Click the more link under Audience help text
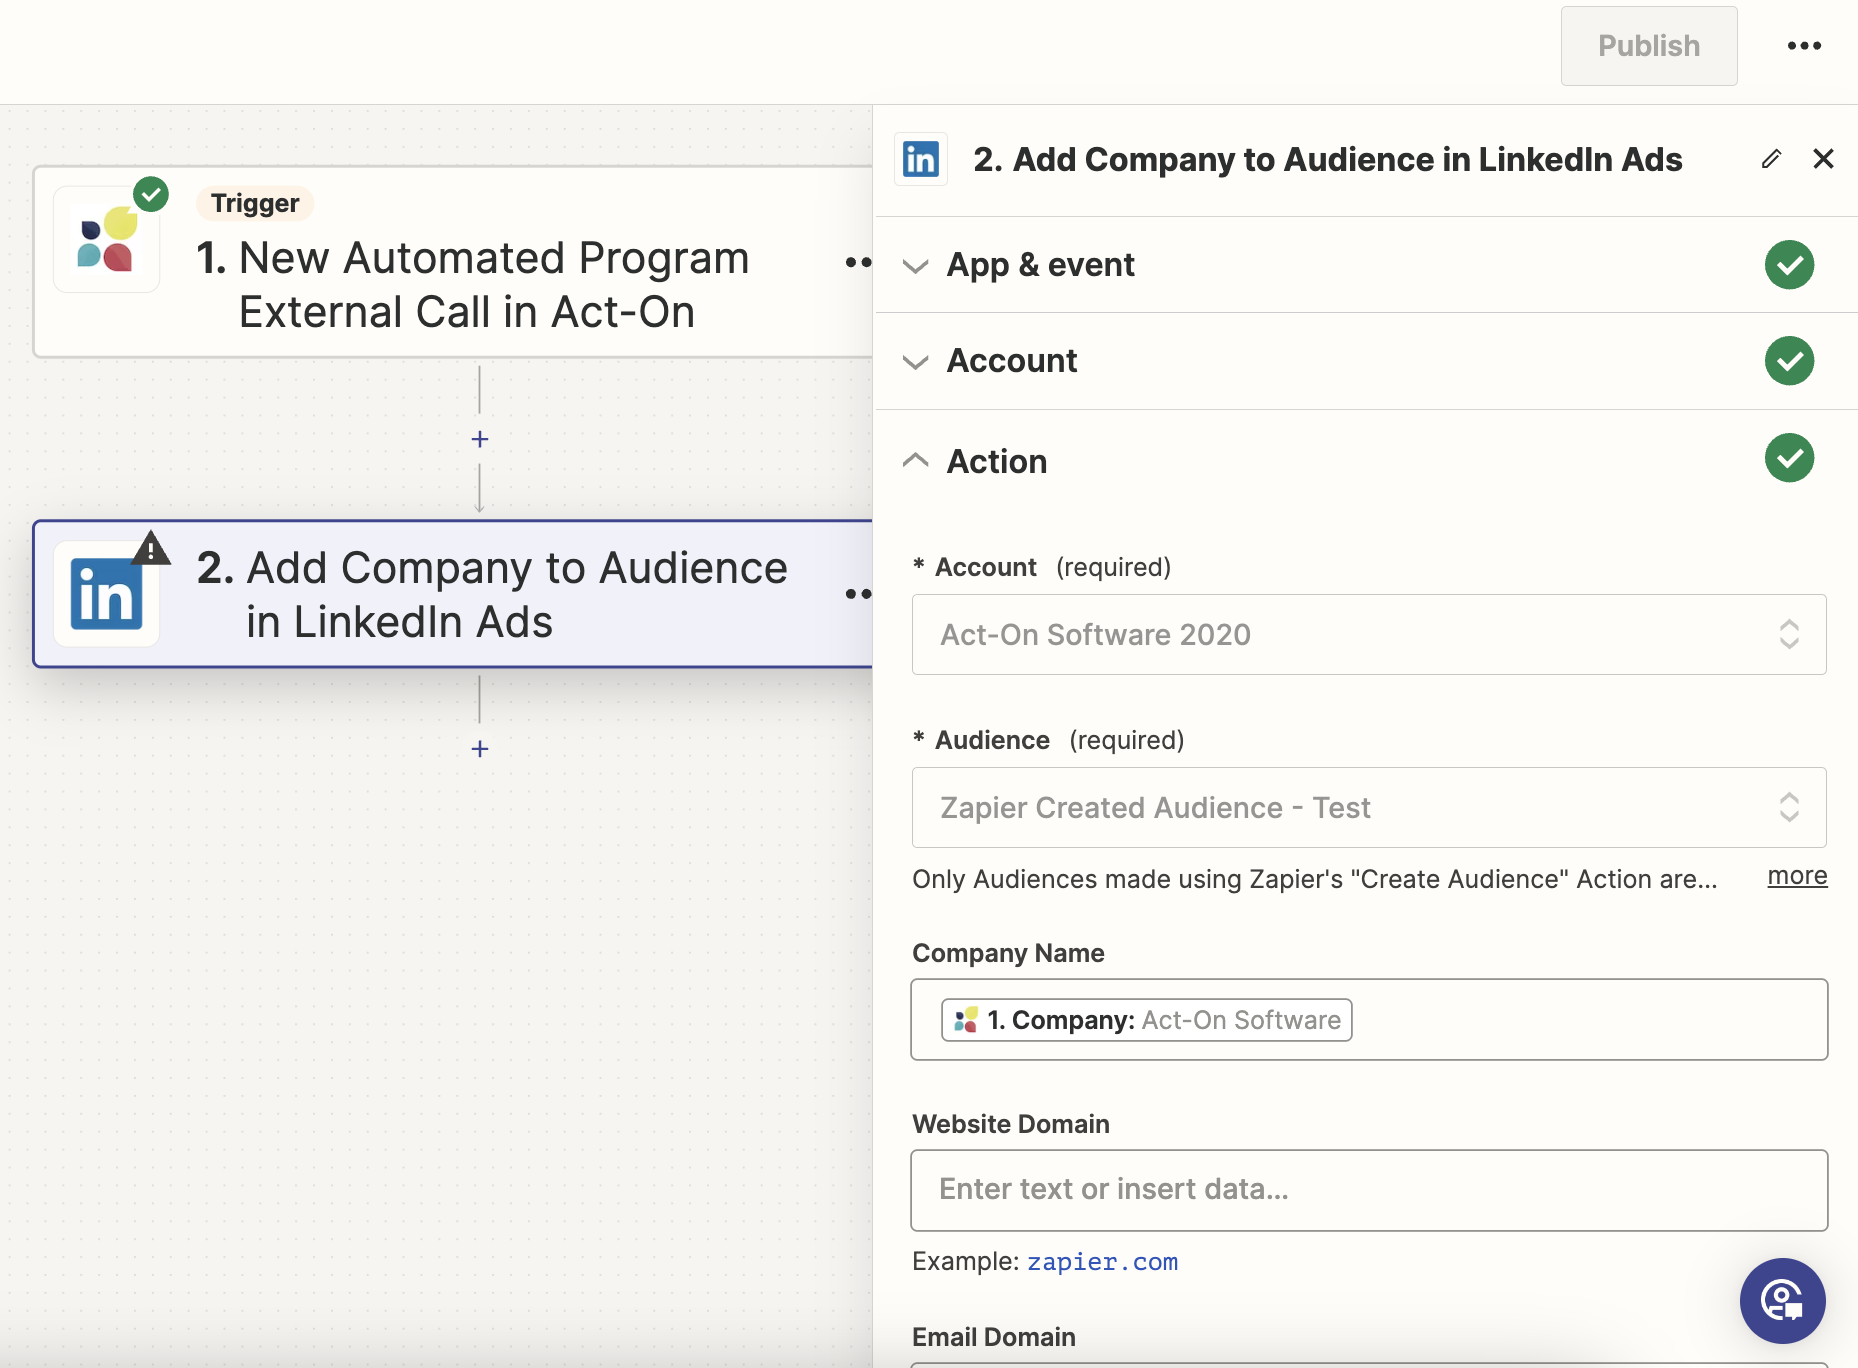 click(x=1797, y=876)
